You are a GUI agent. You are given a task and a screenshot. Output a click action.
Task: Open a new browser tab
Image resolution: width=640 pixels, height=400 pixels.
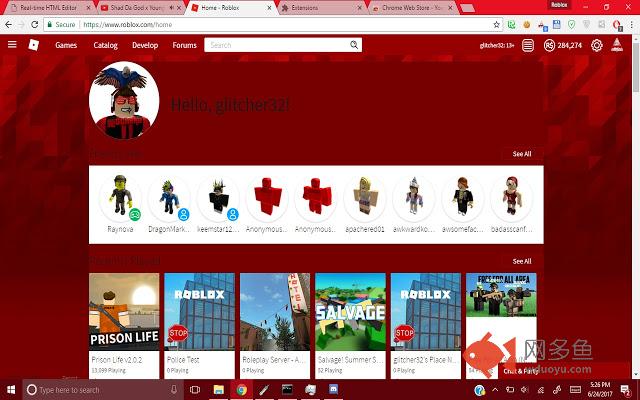point(468,8)
